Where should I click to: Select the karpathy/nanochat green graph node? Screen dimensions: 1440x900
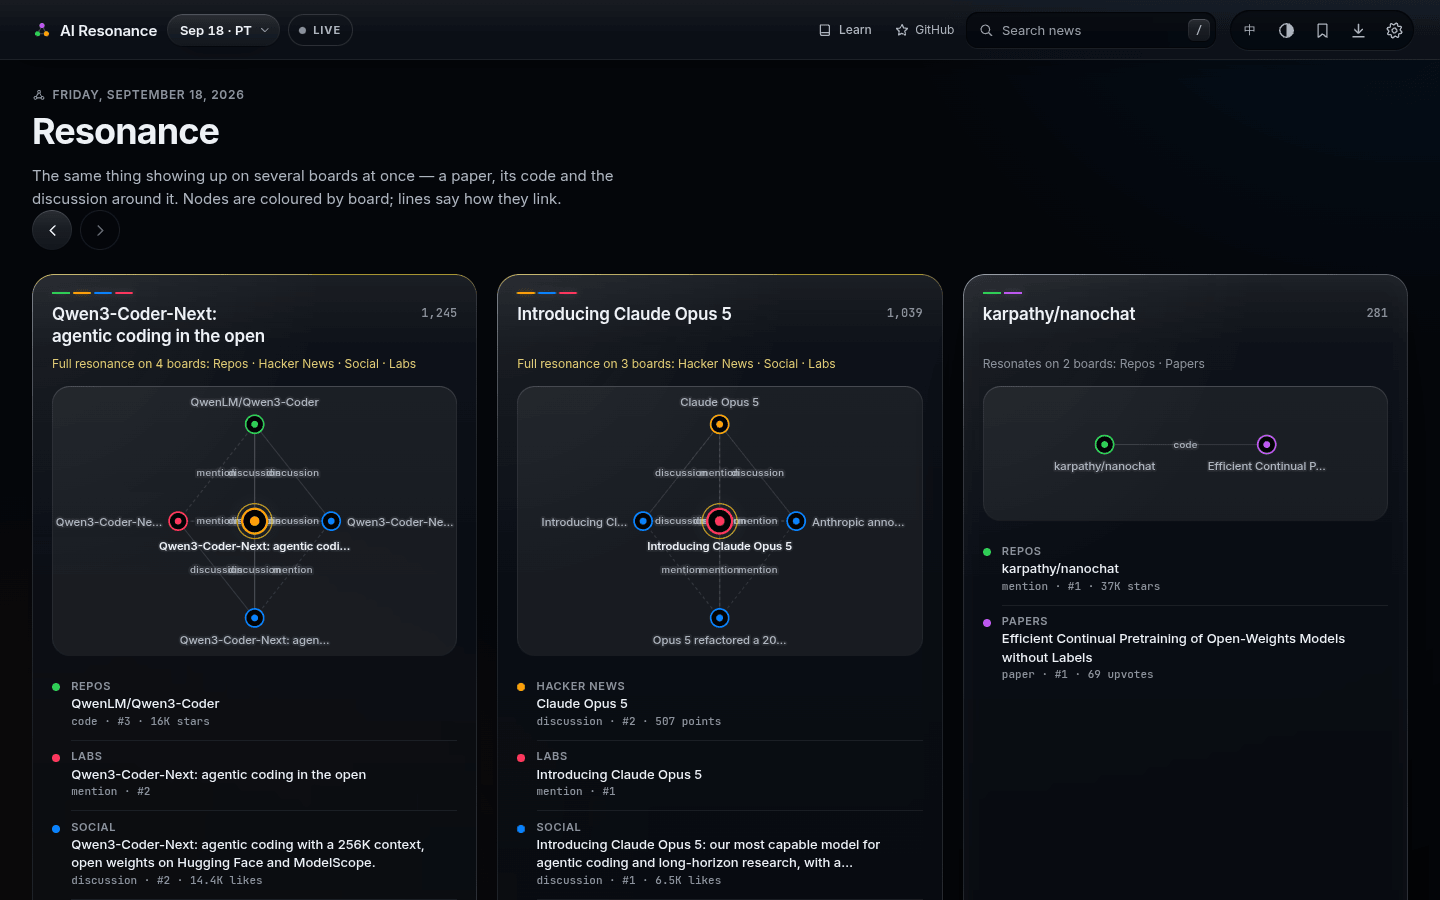point(1104,444)
